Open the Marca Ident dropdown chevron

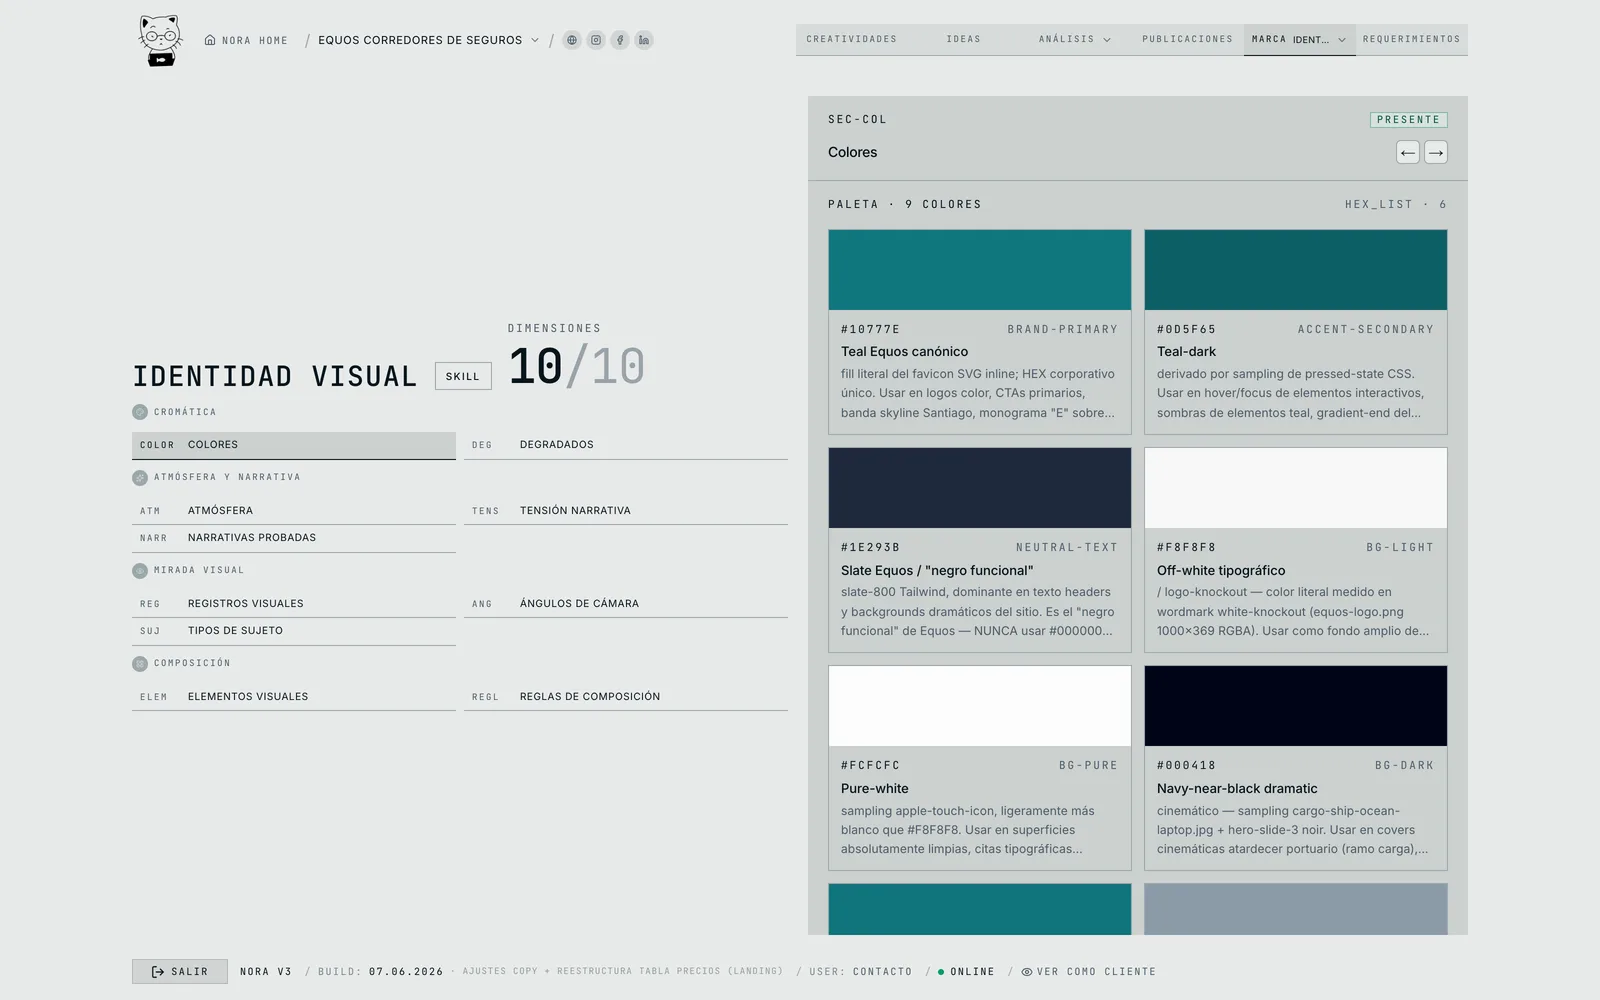1342,40
